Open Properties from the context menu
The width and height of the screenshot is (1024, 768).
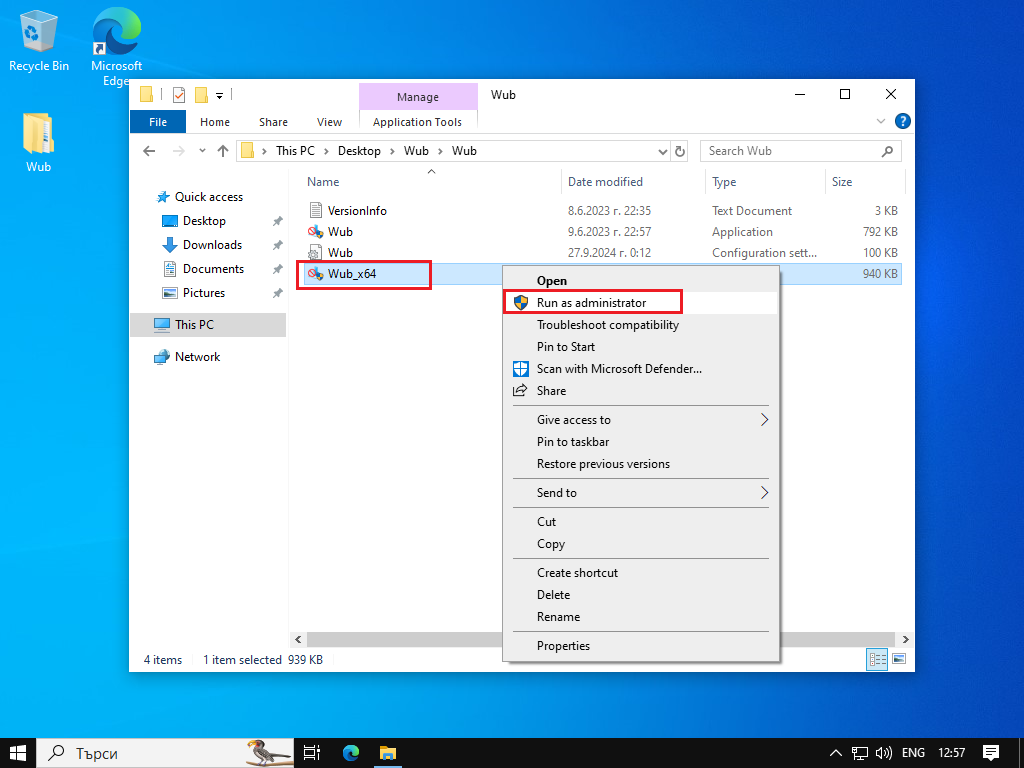[x=641, y=646]
